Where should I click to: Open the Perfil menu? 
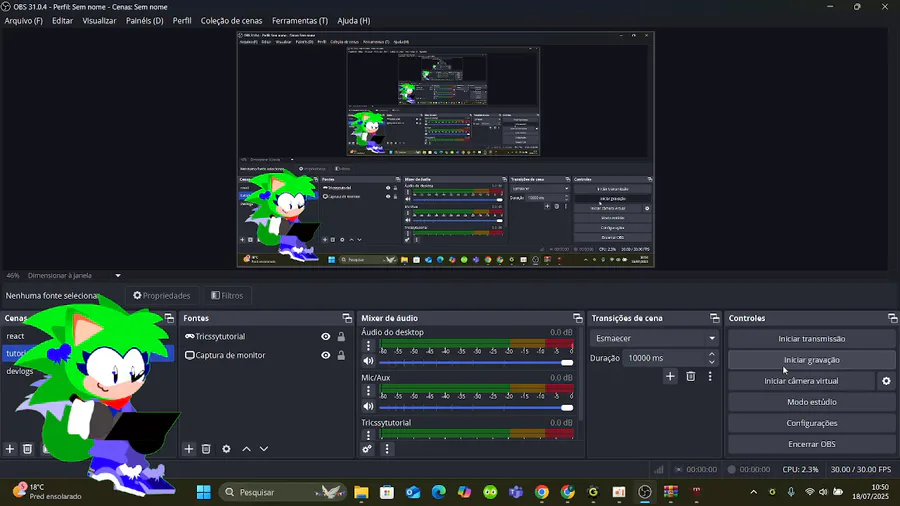[x=182, y=21]
